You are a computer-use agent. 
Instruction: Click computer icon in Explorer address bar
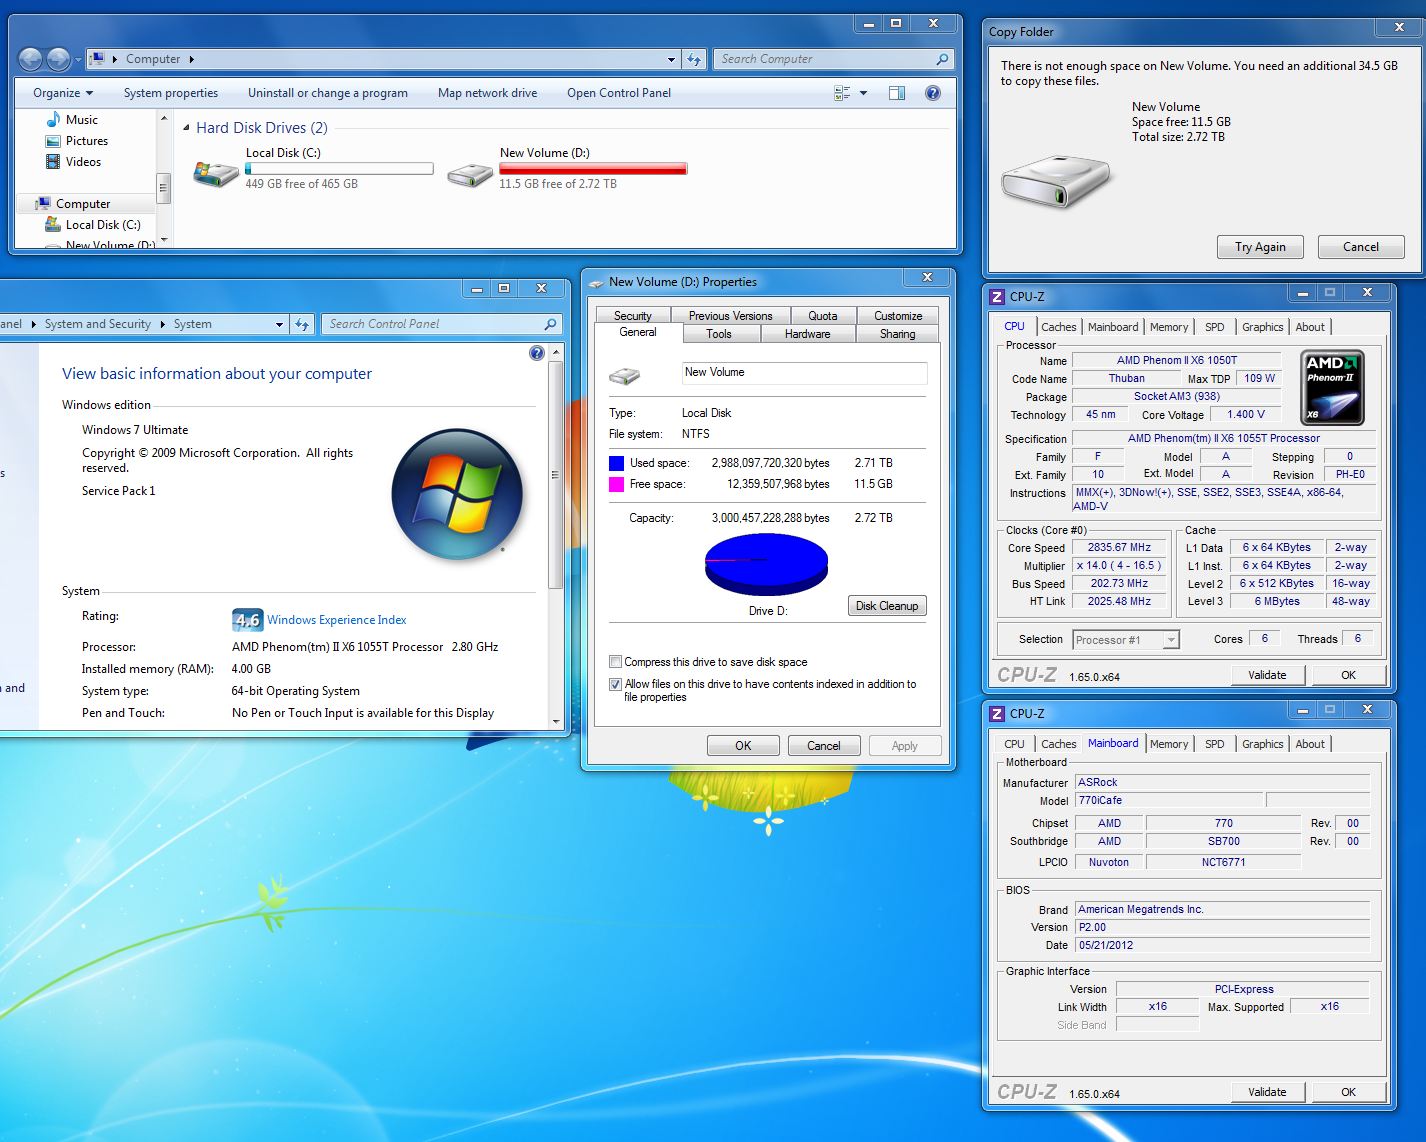click(97, 59)
